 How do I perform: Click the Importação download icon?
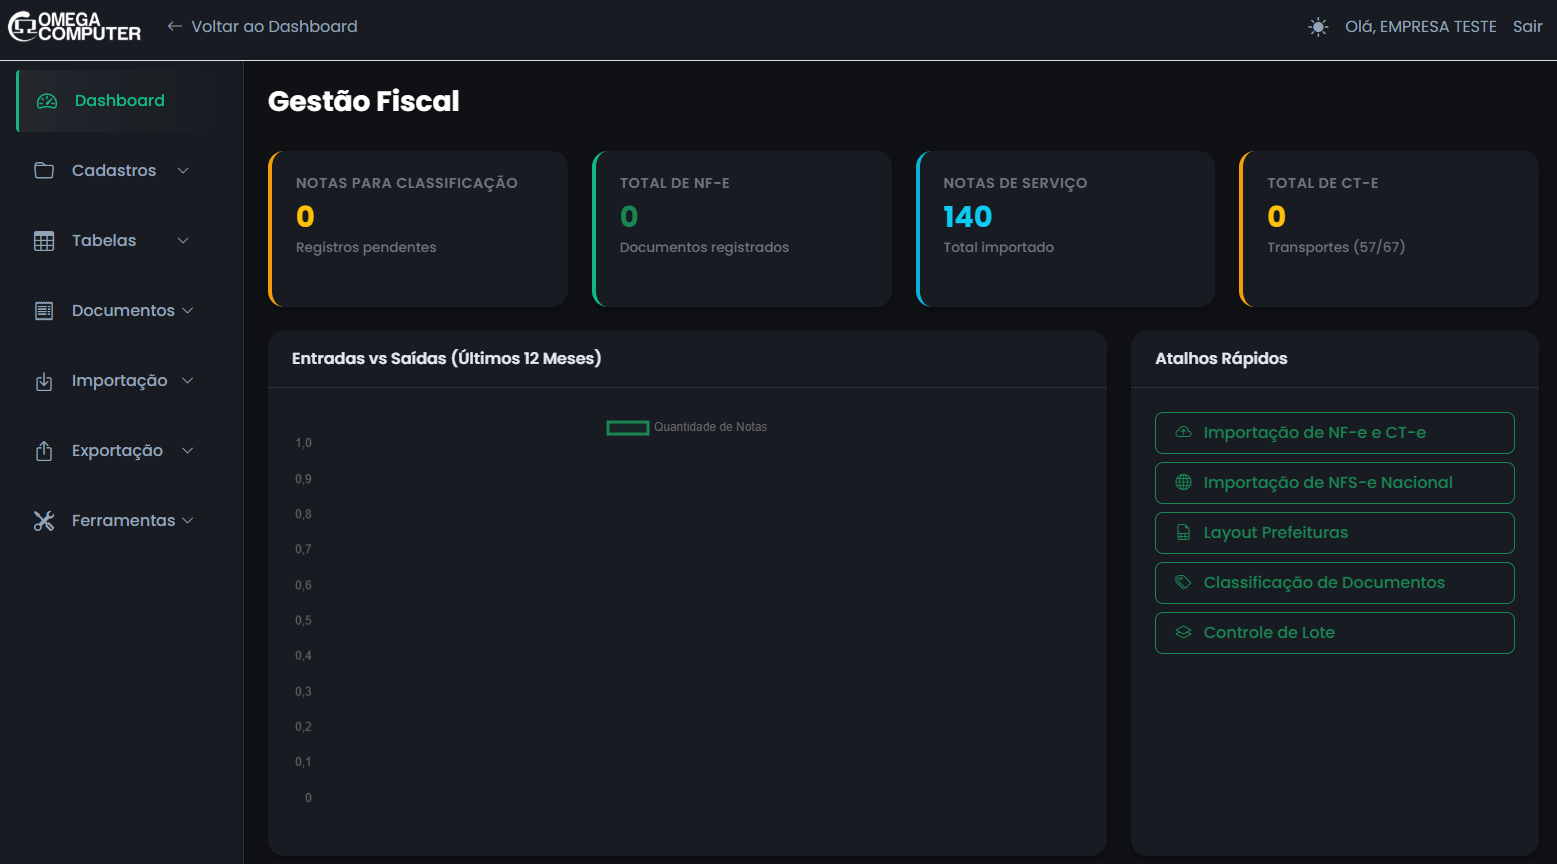click(44, 381)
